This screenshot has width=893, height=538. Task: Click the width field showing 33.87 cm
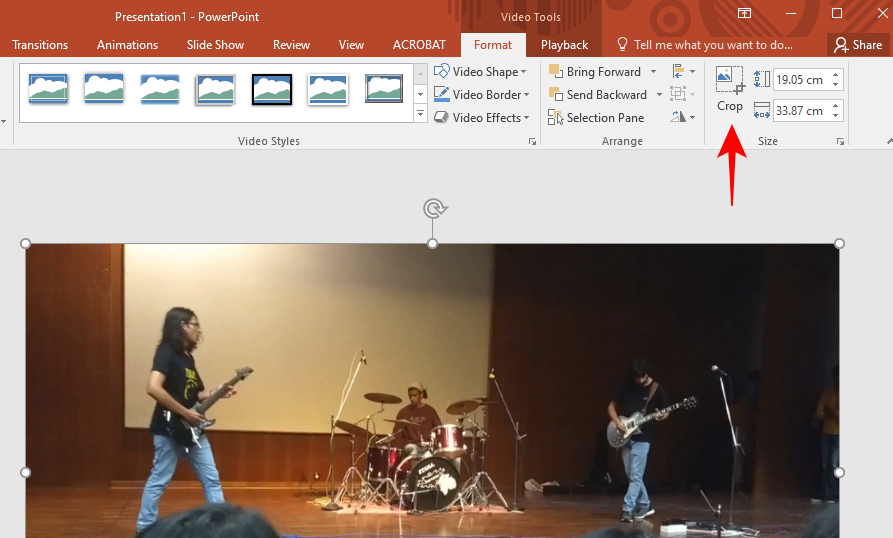tap(802, 110)
